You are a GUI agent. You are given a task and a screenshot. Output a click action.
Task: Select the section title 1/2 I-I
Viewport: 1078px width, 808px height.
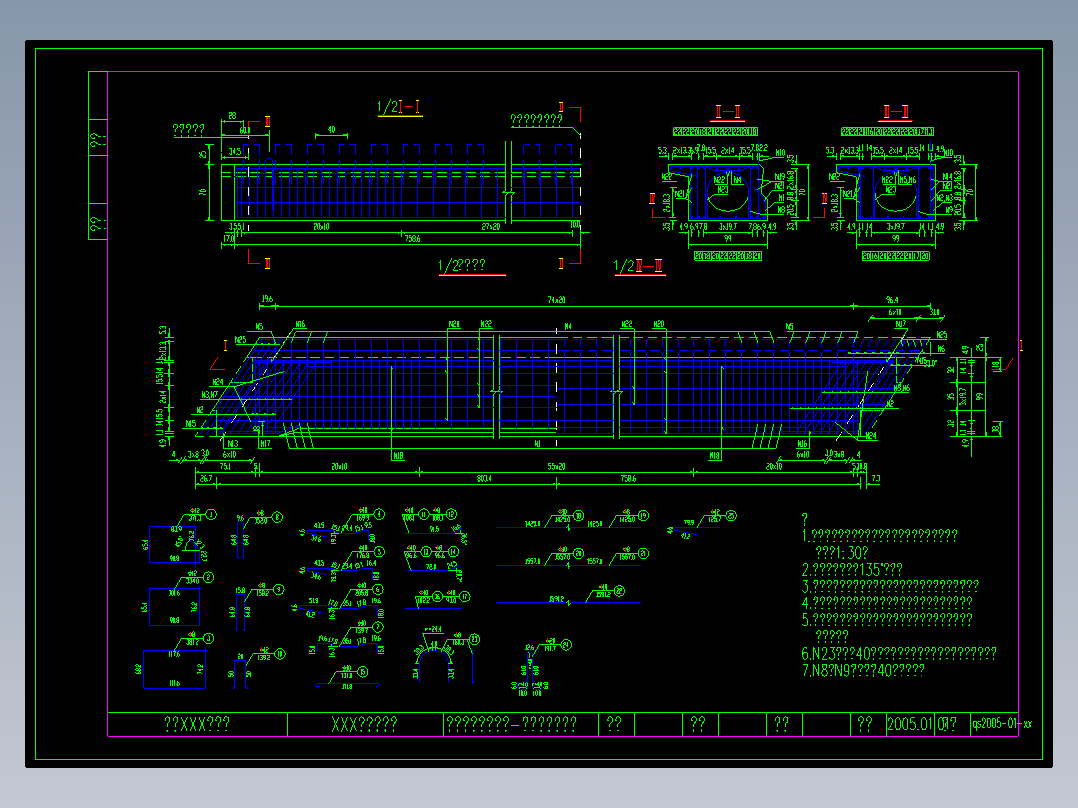pyautogui.click(x=399, y=107)
